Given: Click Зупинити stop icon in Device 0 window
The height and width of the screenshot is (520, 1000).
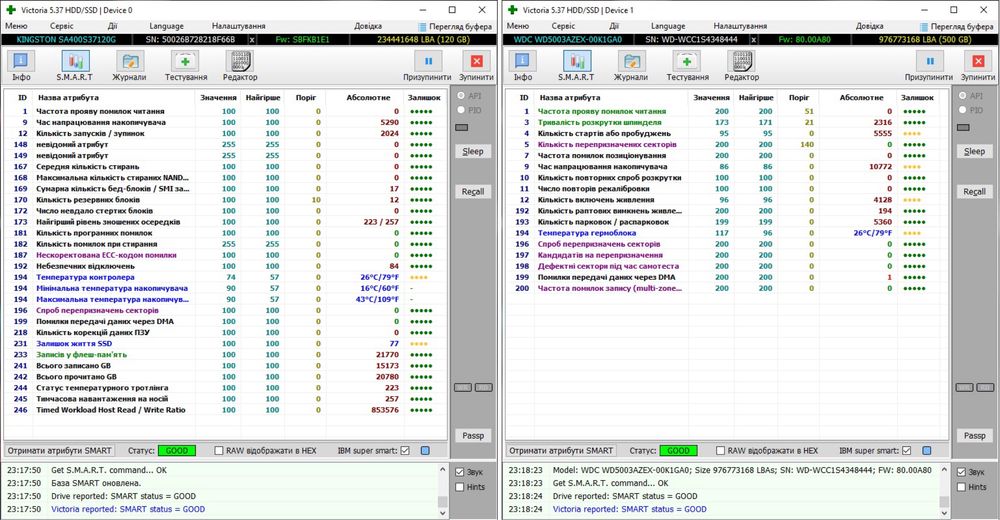Looking at the screenshot, I should [x=476, y=61].
